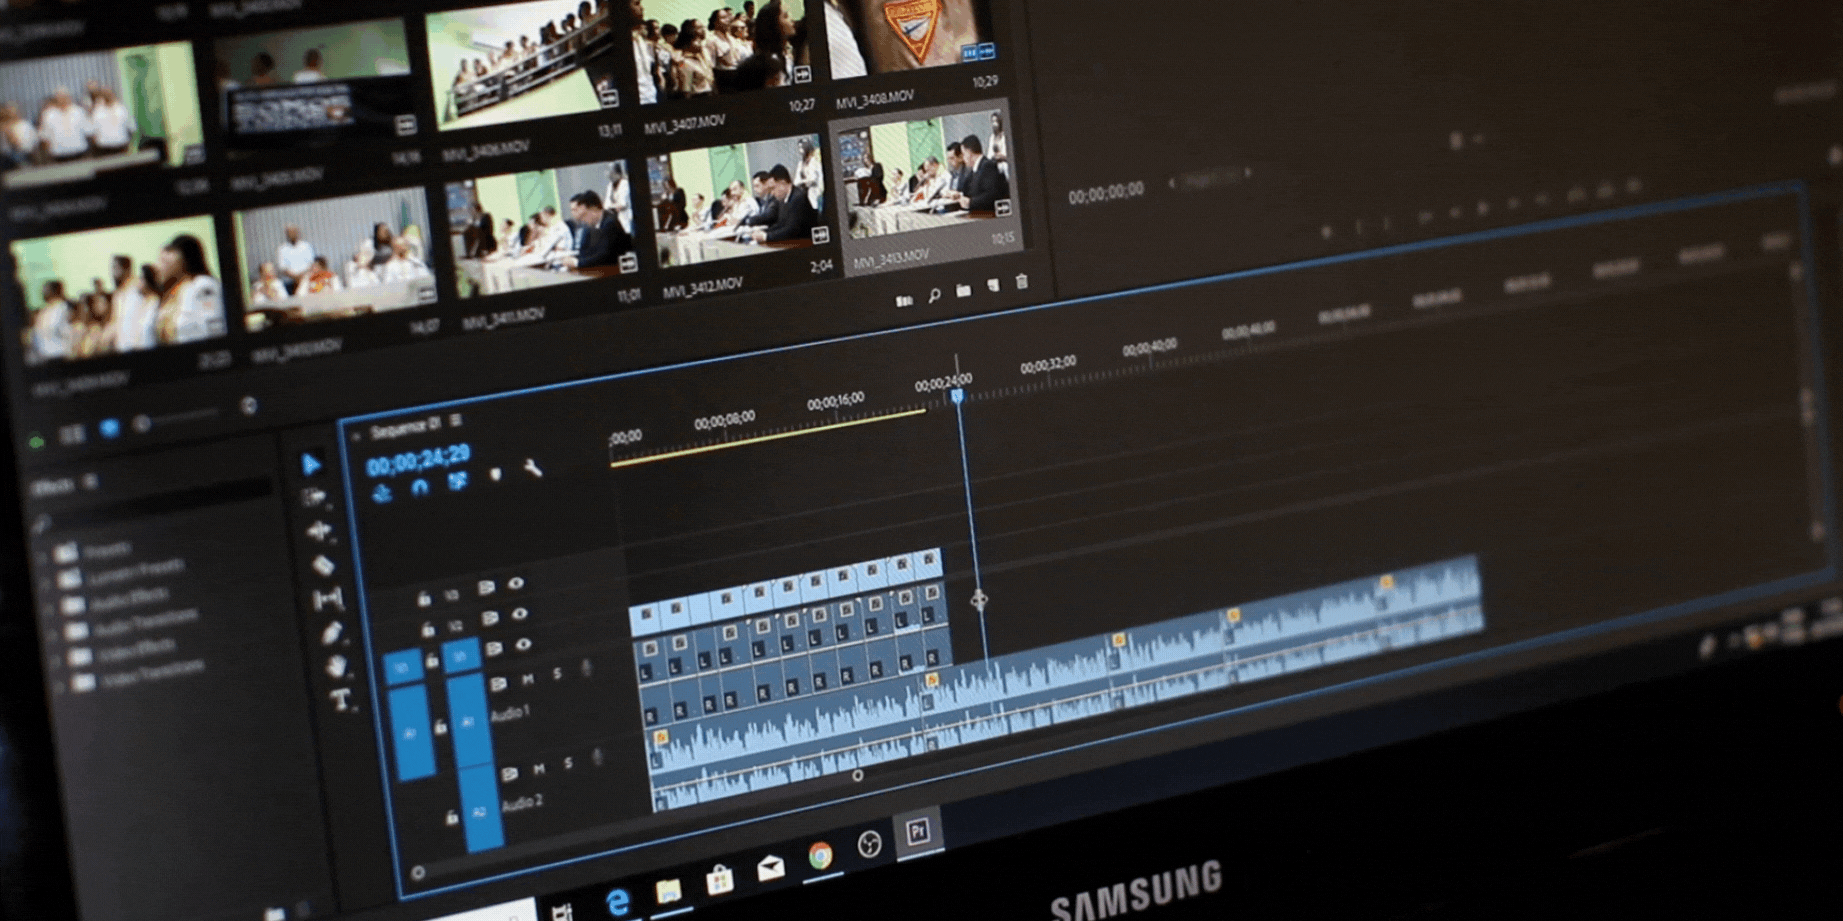This screenshot has height=921, width=1843.
Task: Select the Selection tool arrow
Action: coord(311,464)
